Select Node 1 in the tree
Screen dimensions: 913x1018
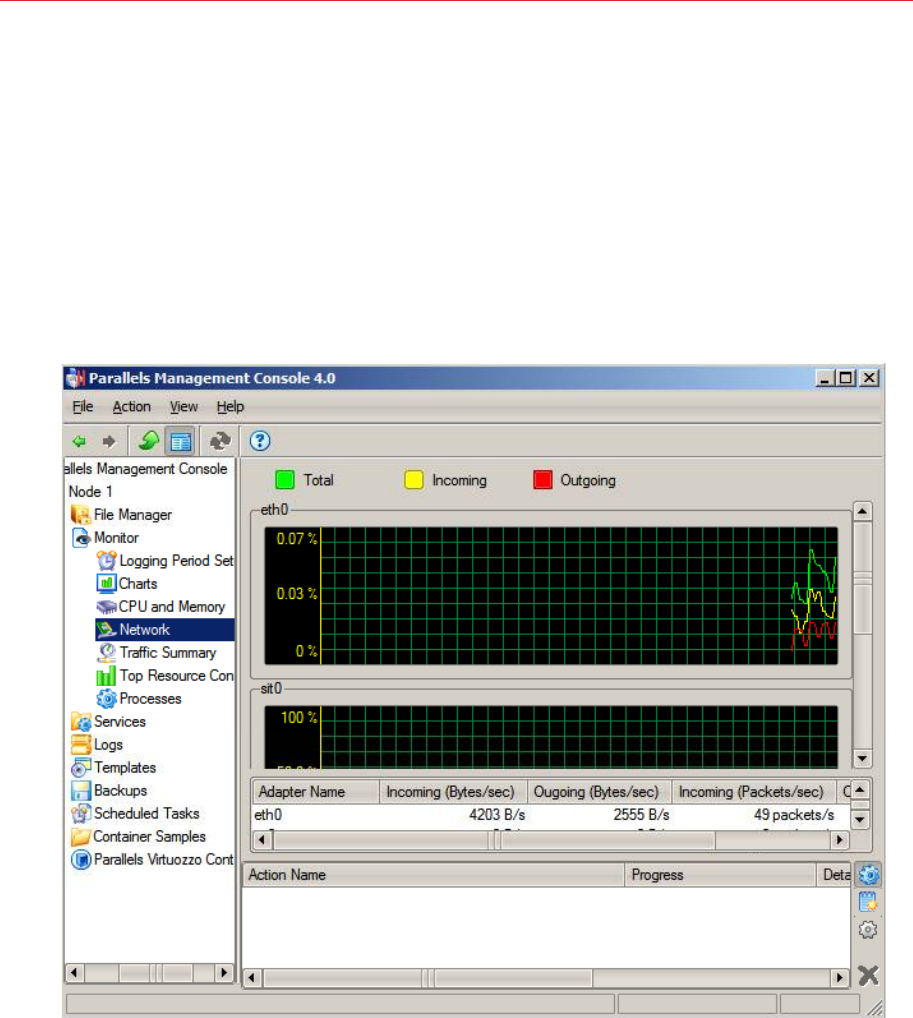91,491
